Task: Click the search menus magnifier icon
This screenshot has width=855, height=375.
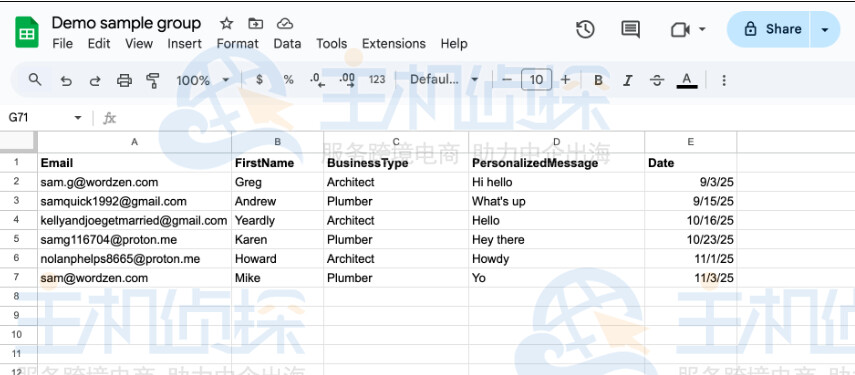Action: [35, 80]
